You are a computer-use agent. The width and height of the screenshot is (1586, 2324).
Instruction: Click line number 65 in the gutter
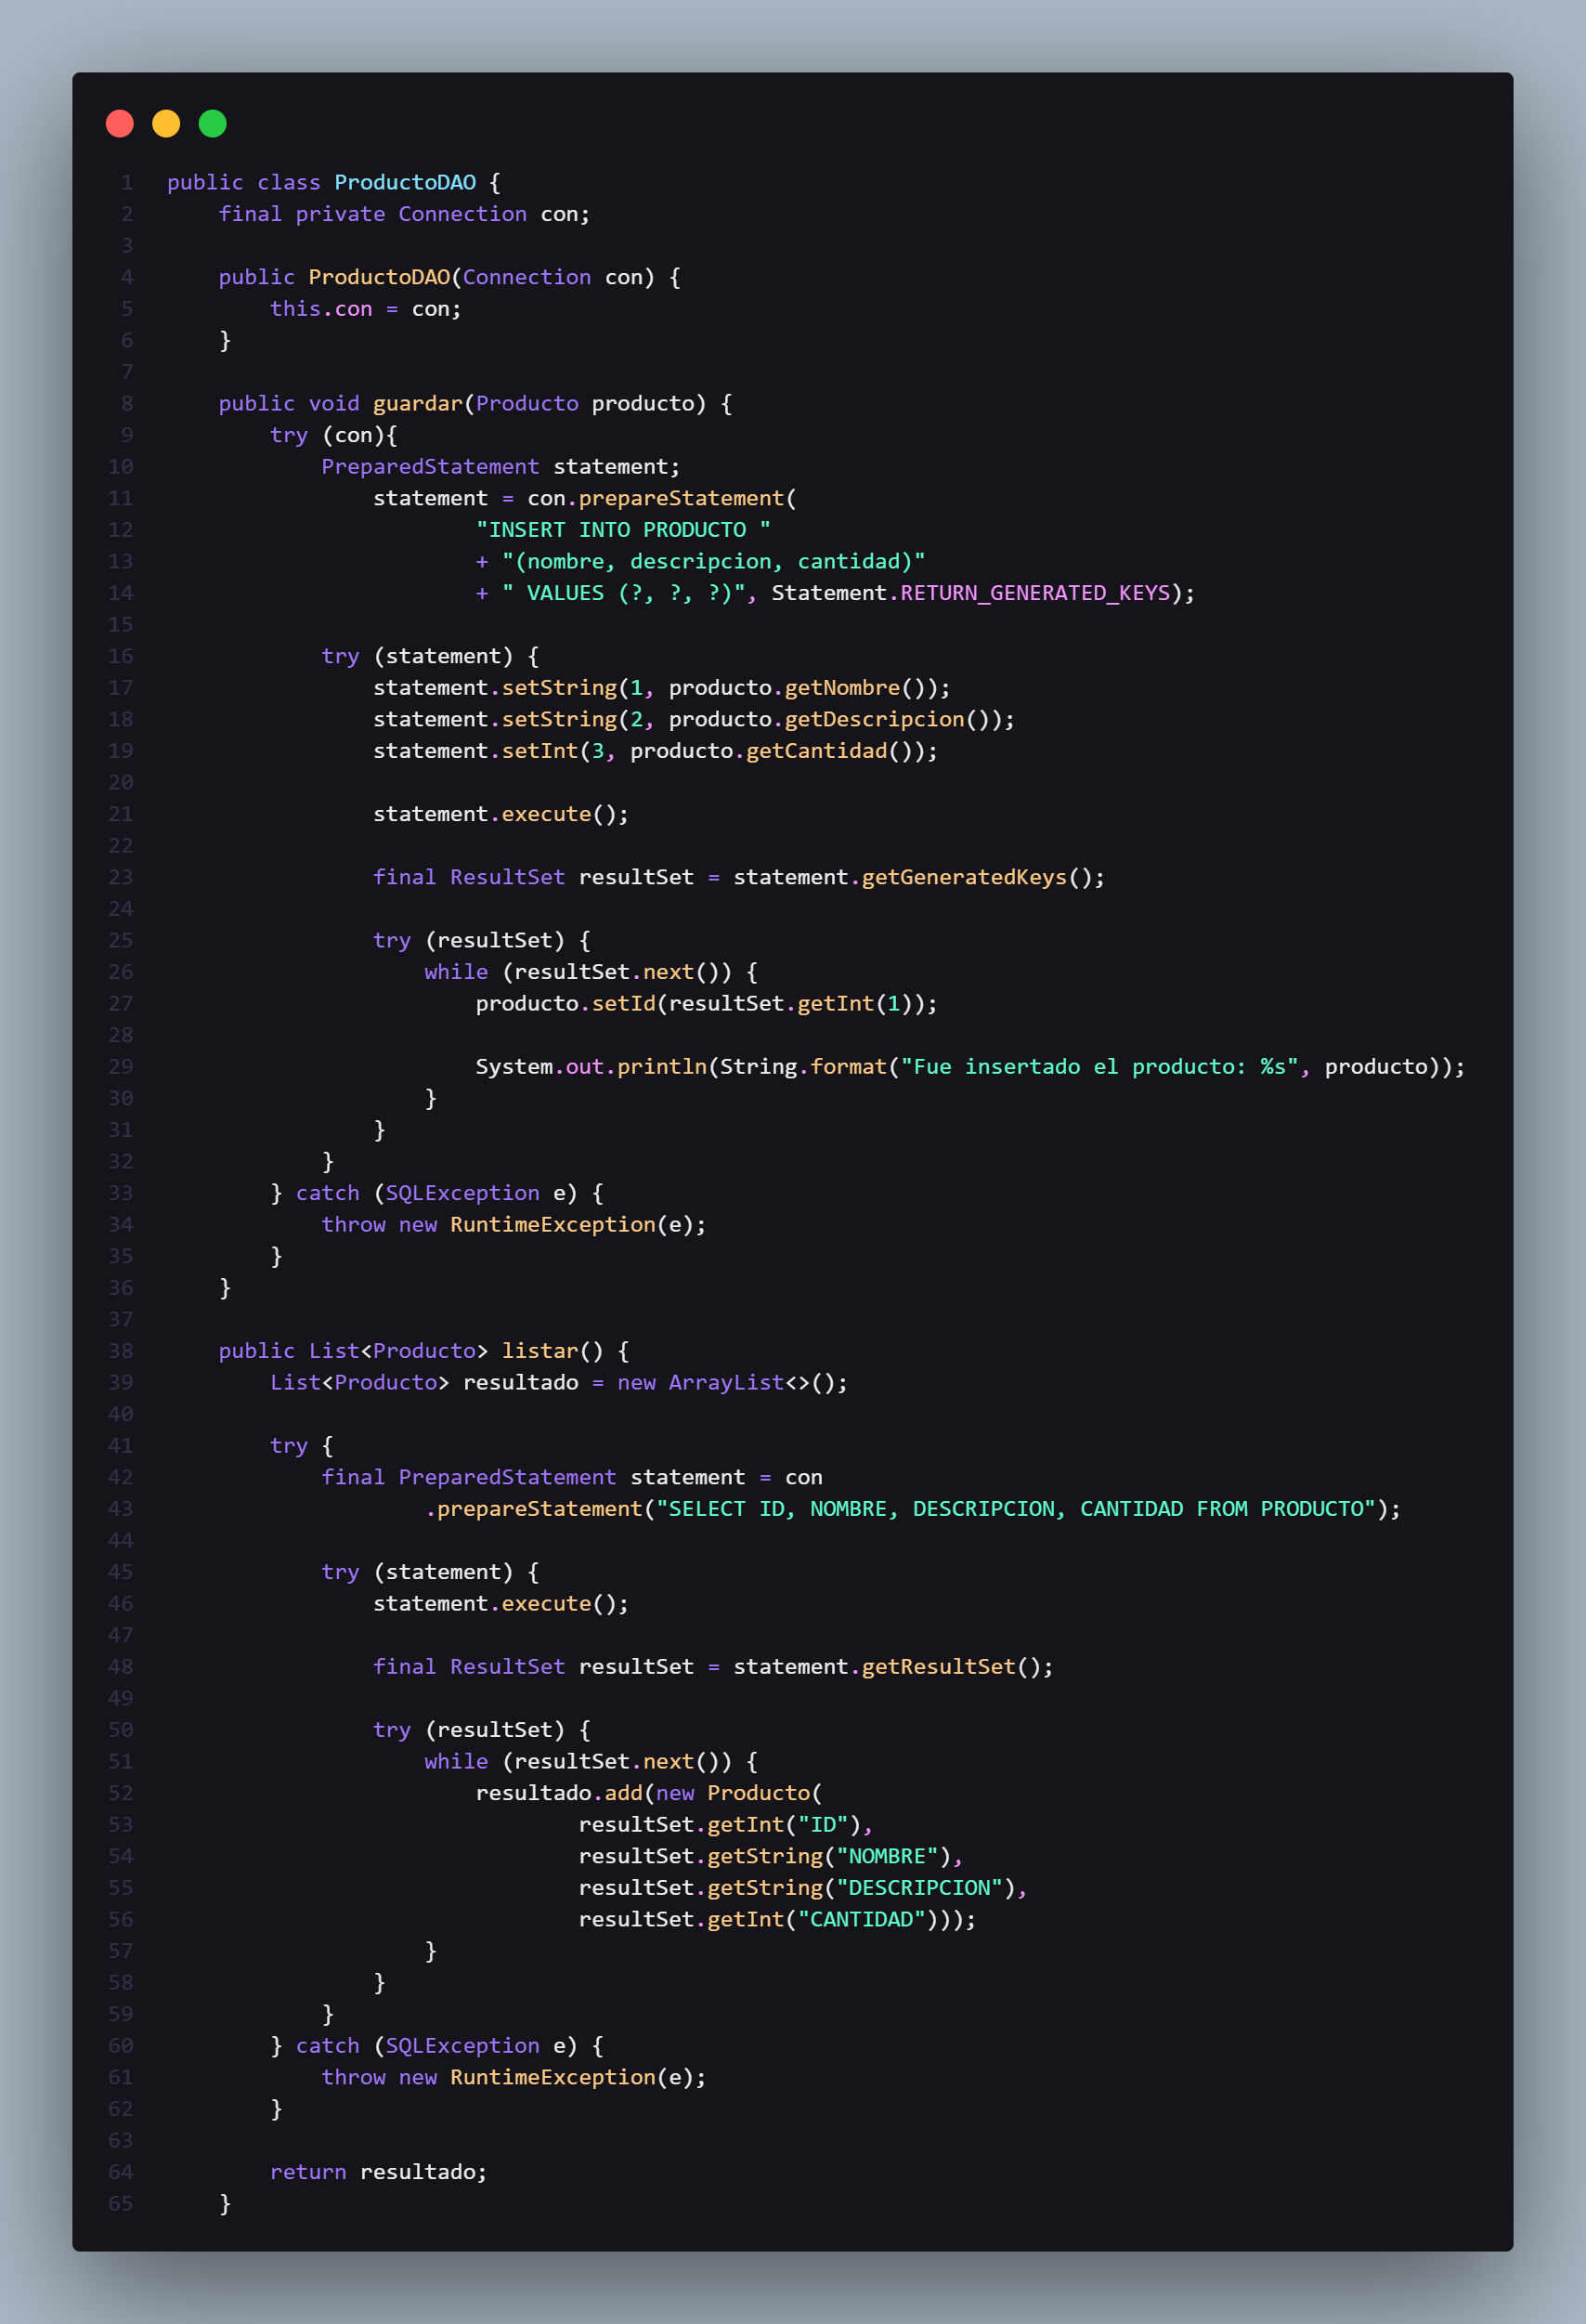coord(121,2204)
